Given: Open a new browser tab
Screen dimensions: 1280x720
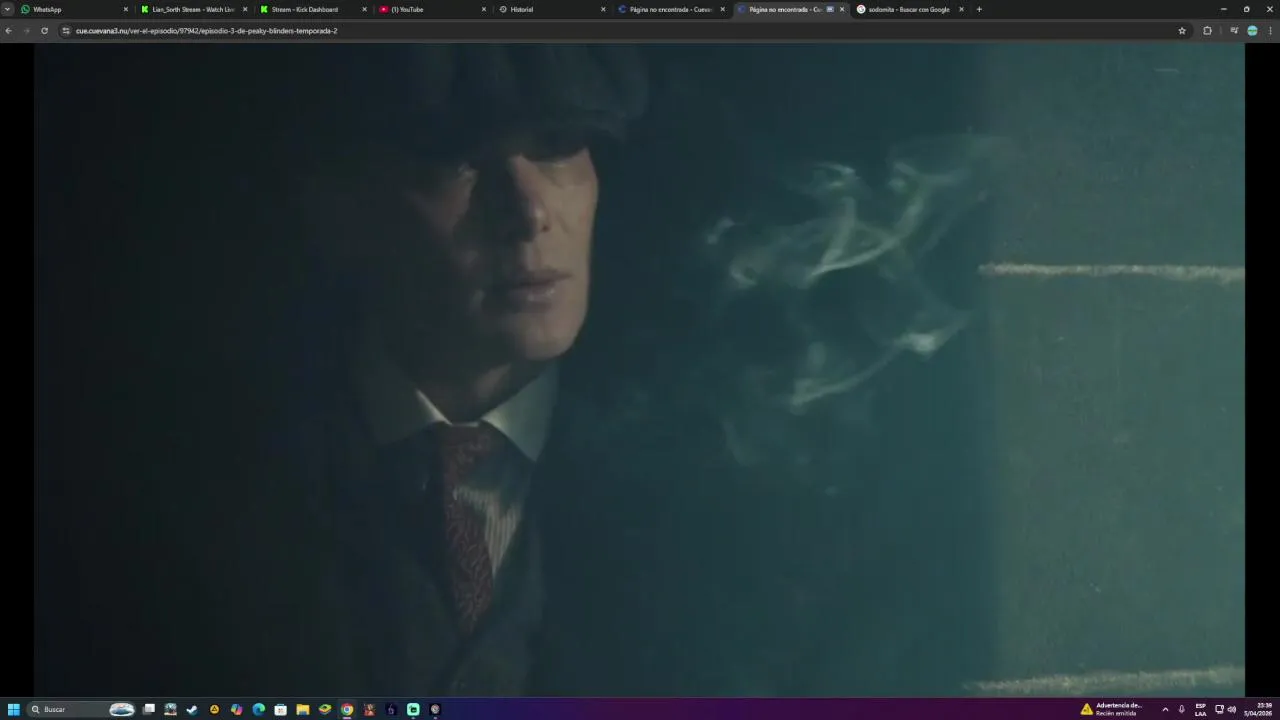Looking at the screenshot, I should click(979, 9).
